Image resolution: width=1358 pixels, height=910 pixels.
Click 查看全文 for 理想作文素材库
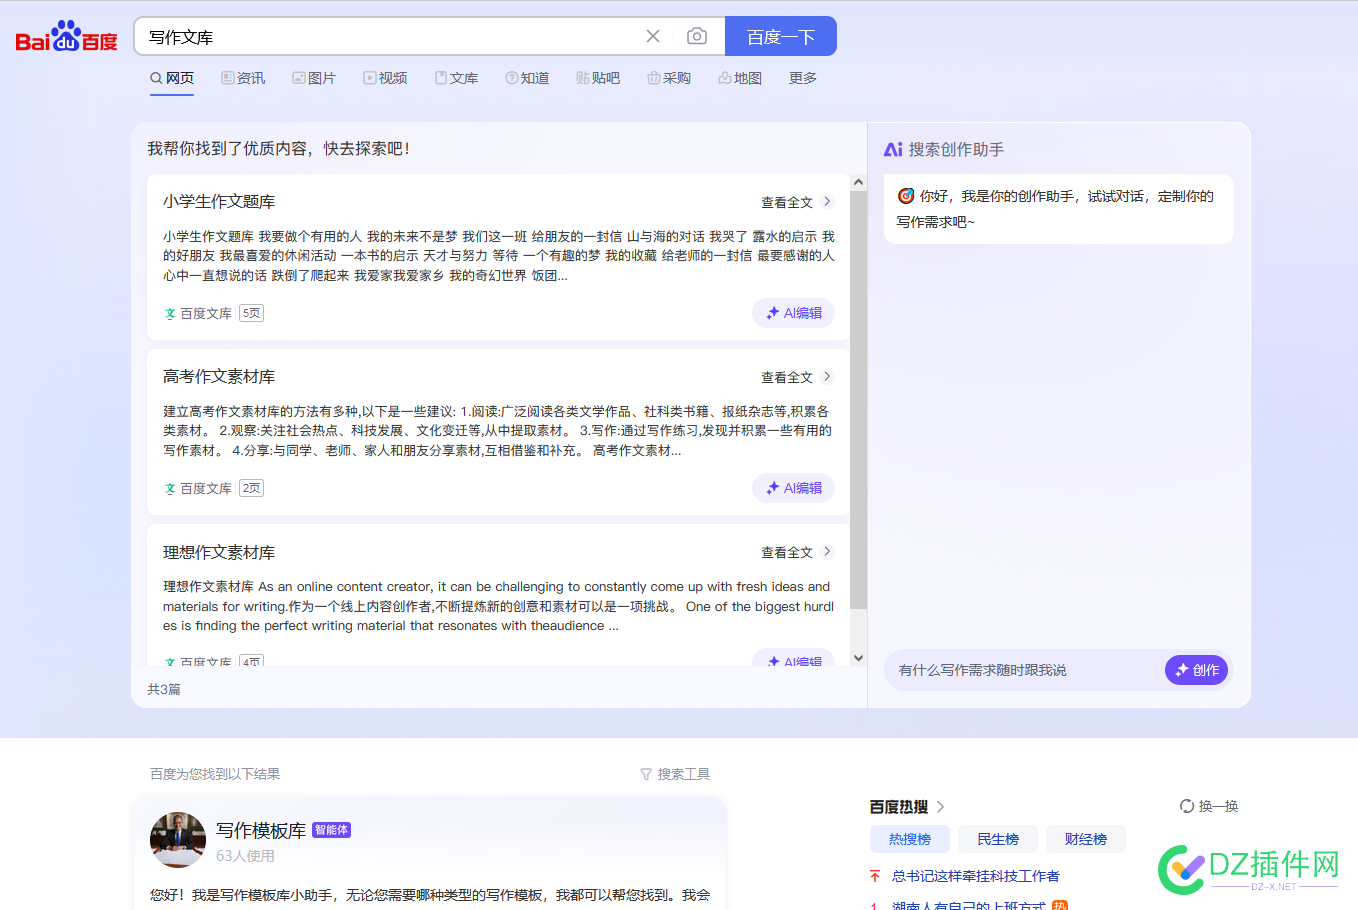(x=787, y=552)
